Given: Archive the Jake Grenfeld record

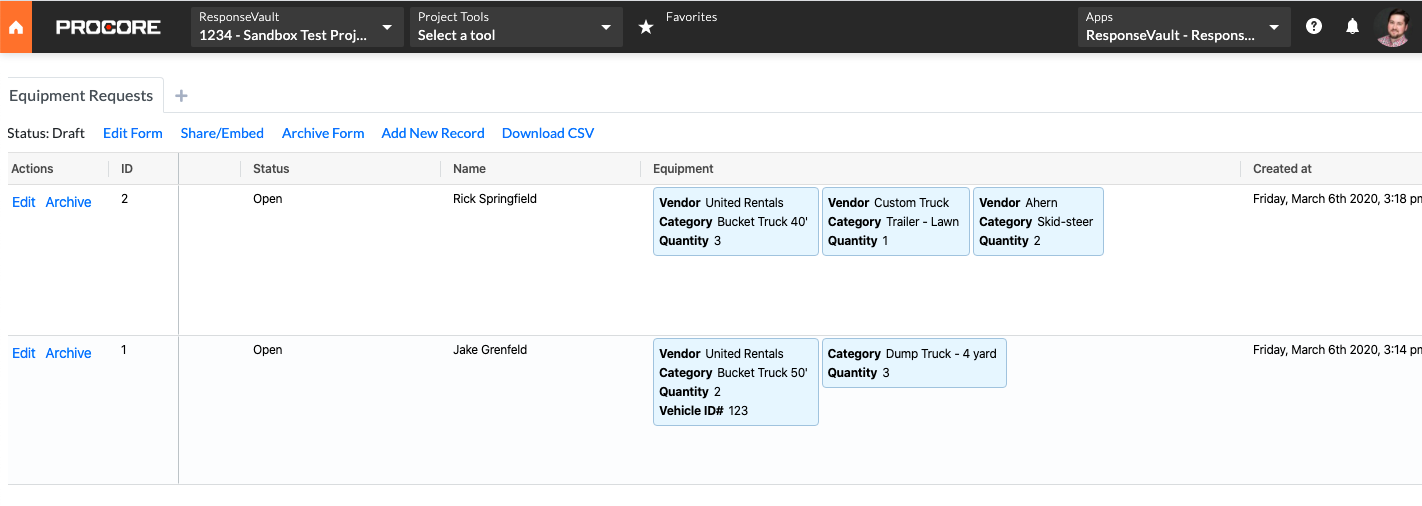Looking at the screenshot, I should pyautogui.click(x=68, y=353).
